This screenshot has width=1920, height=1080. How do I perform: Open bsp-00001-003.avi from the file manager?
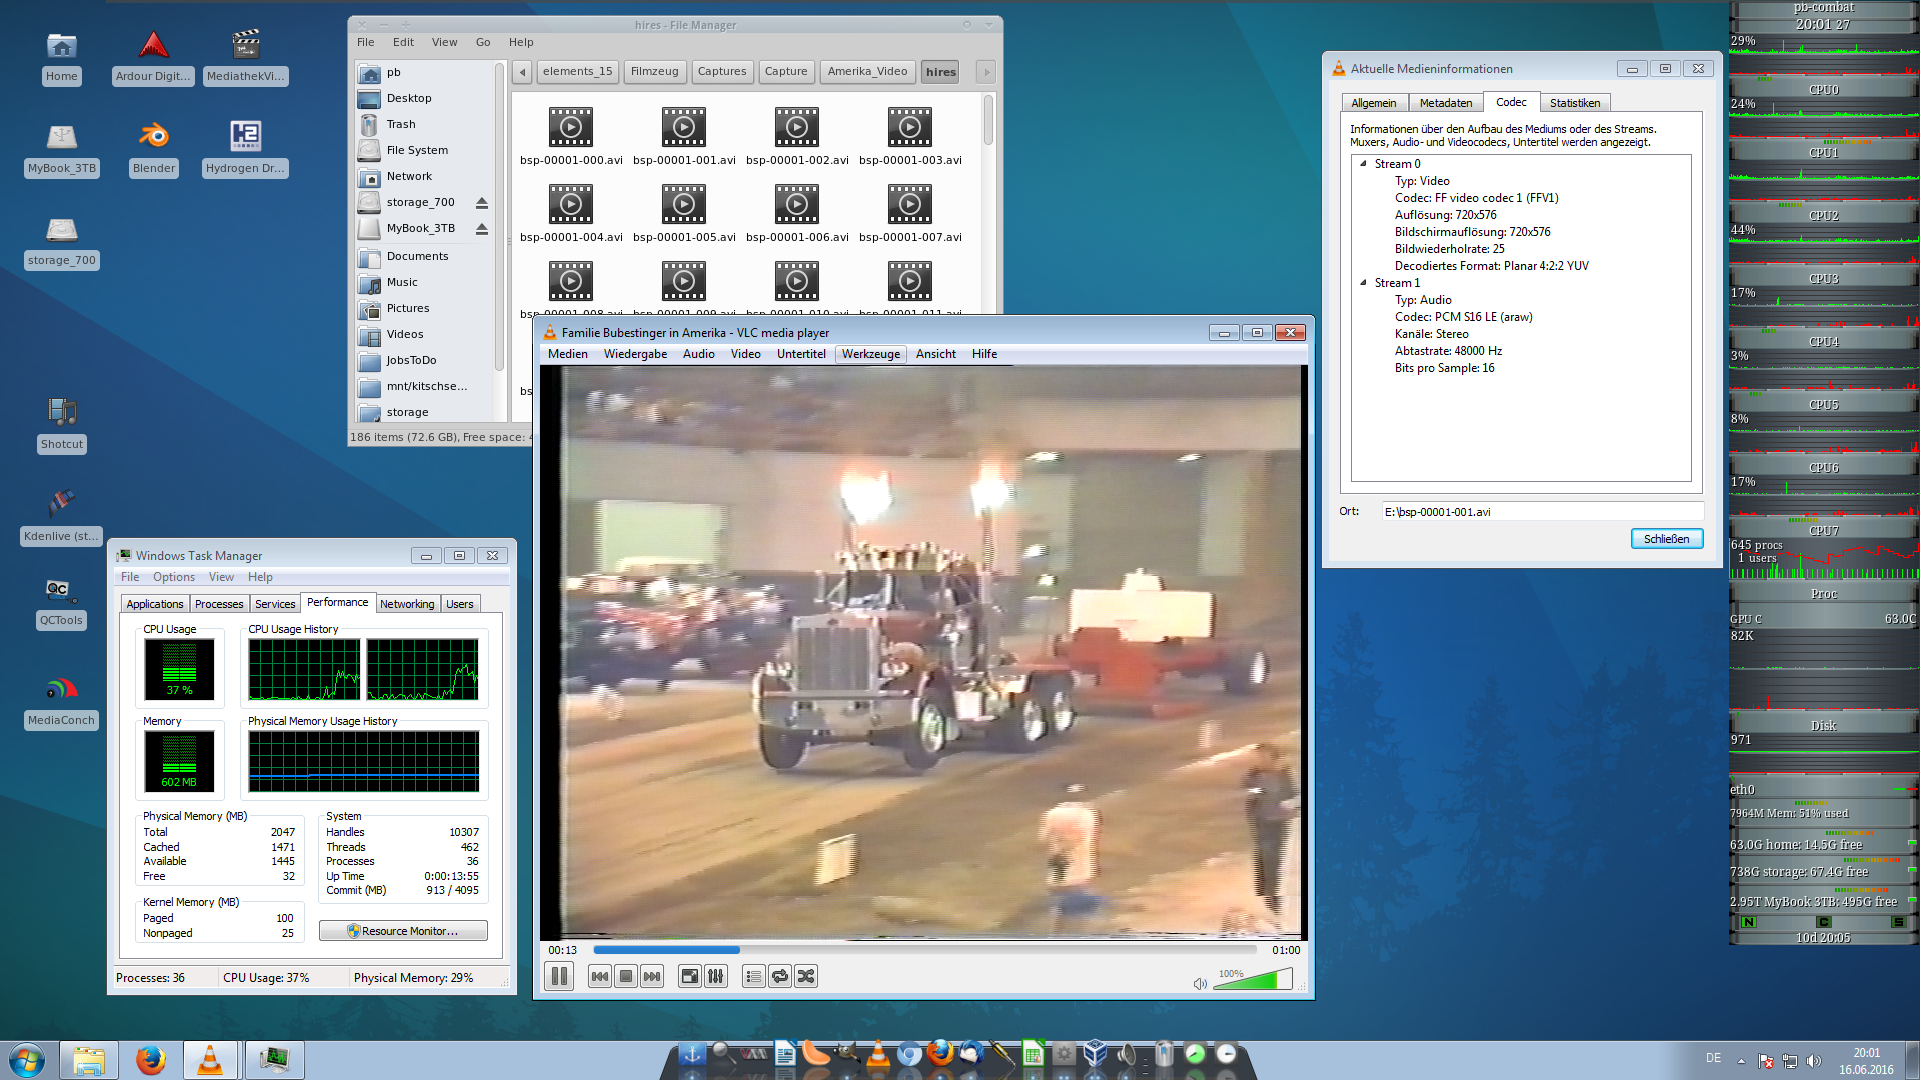(x=909, y=128)
